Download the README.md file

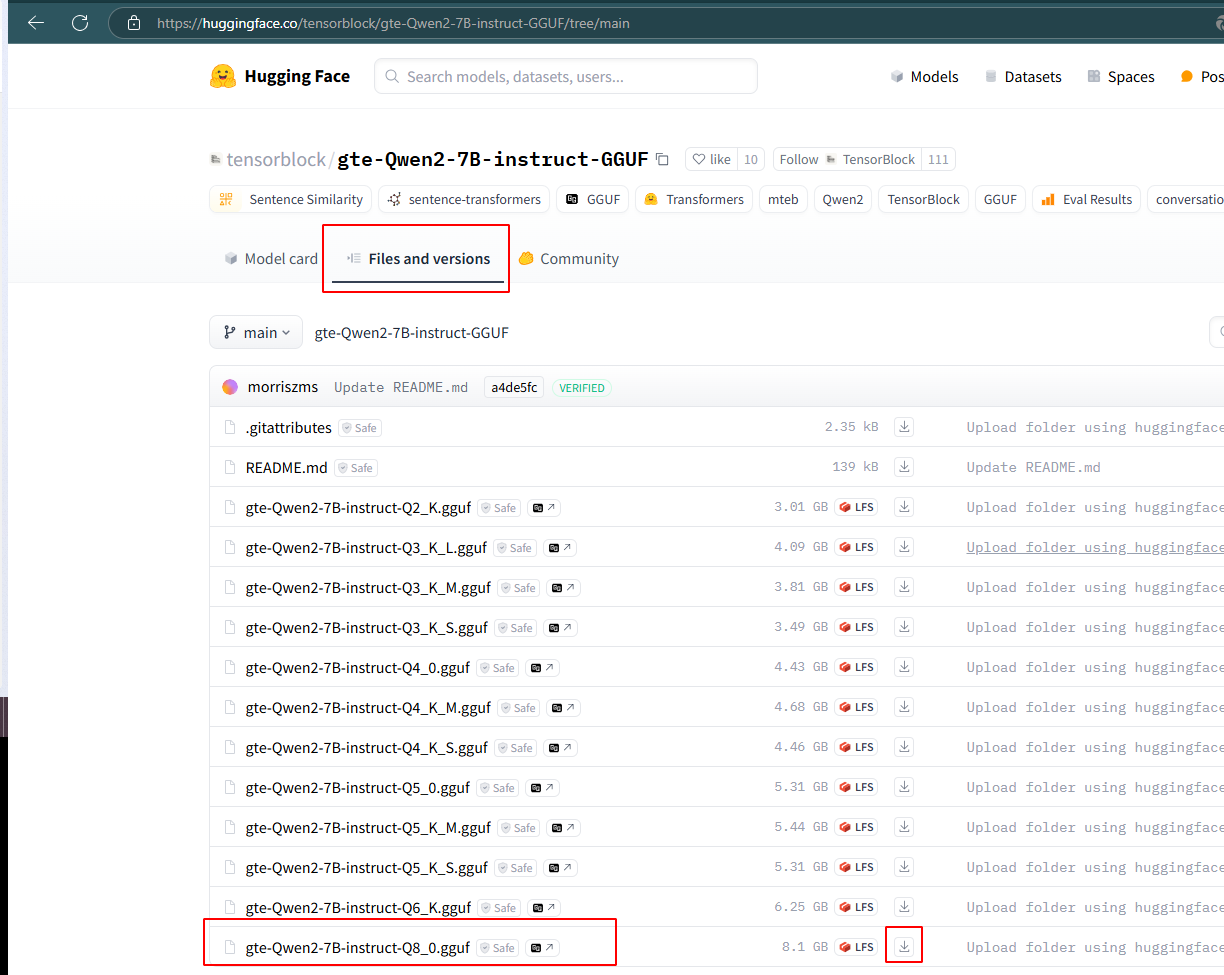click(903, 466)
